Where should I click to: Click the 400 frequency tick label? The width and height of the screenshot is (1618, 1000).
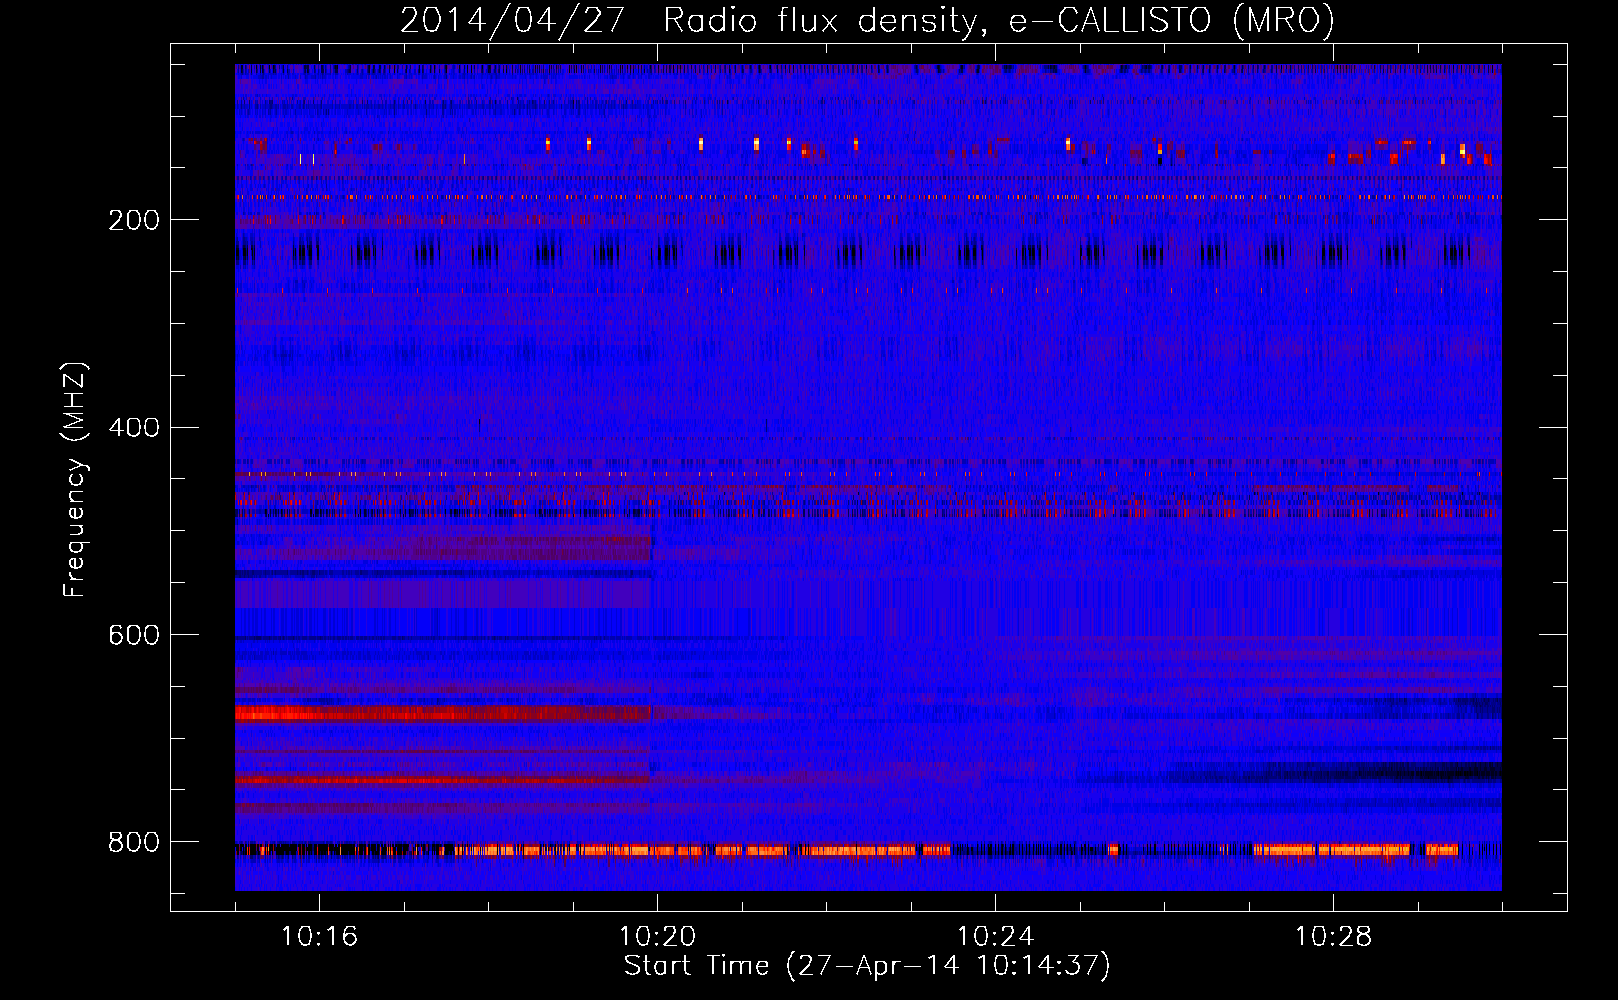pos(134,428)
